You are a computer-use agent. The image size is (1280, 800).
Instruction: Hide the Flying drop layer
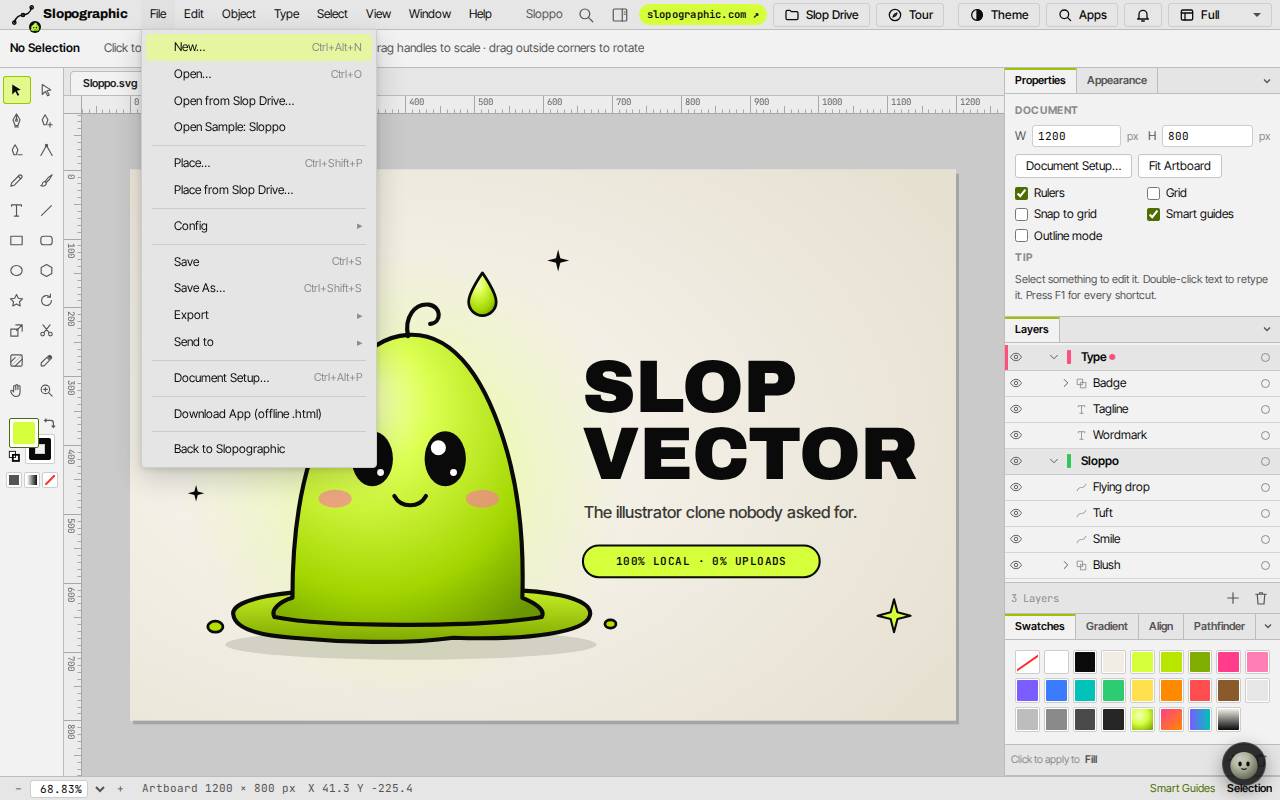click(x=1016, y=487)
